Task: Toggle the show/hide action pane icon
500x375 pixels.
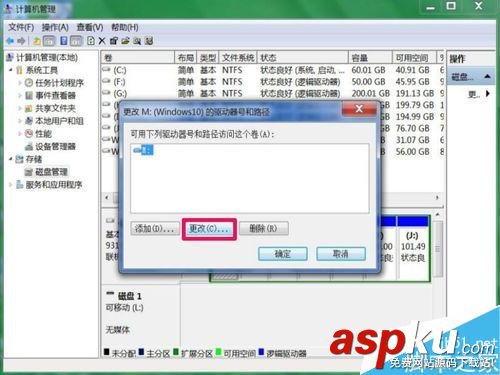Action: coord(76,41)
